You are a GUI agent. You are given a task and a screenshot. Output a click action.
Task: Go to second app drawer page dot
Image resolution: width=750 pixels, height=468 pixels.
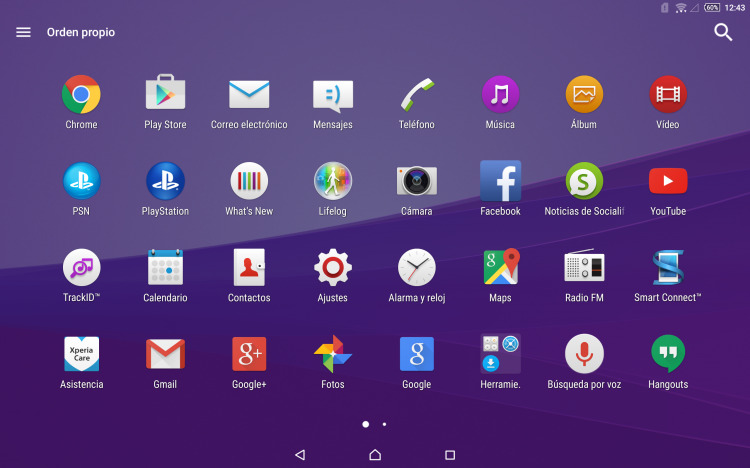pos(384,424)
